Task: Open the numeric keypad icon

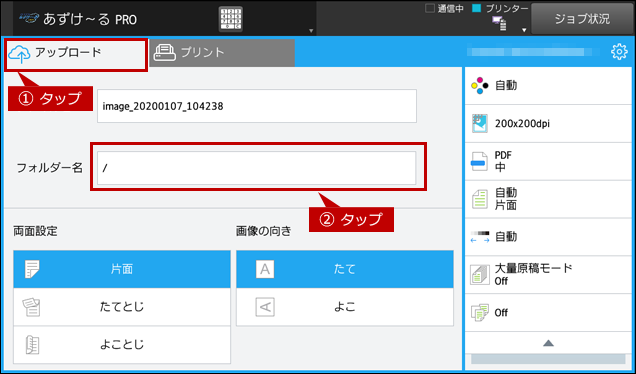Action: [x=231, y=19]
